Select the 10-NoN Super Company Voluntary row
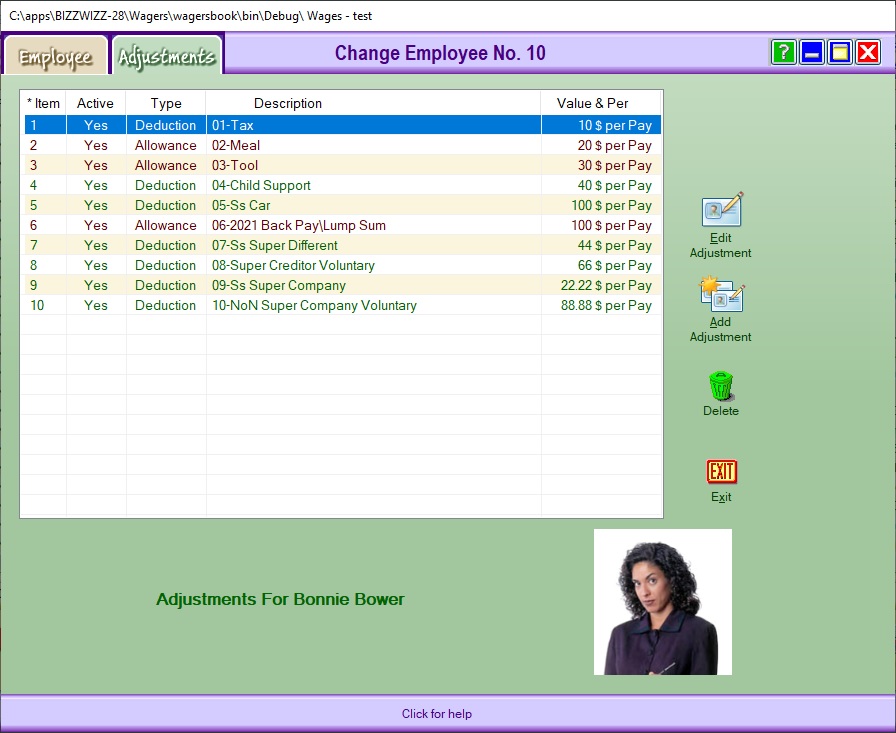The width and height of the screenshot is (896, 733). 343,305
